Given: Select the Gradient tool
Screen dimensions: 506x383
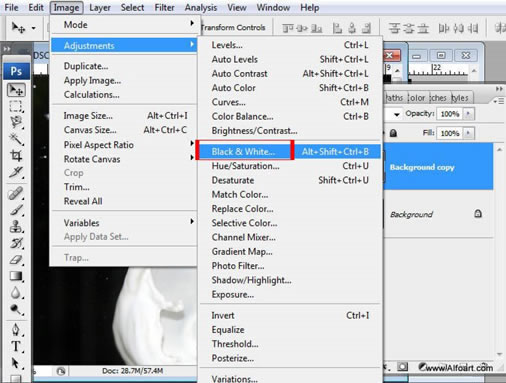Looking at the screenshot, I should pyautogui.click(x=16, y=276).
